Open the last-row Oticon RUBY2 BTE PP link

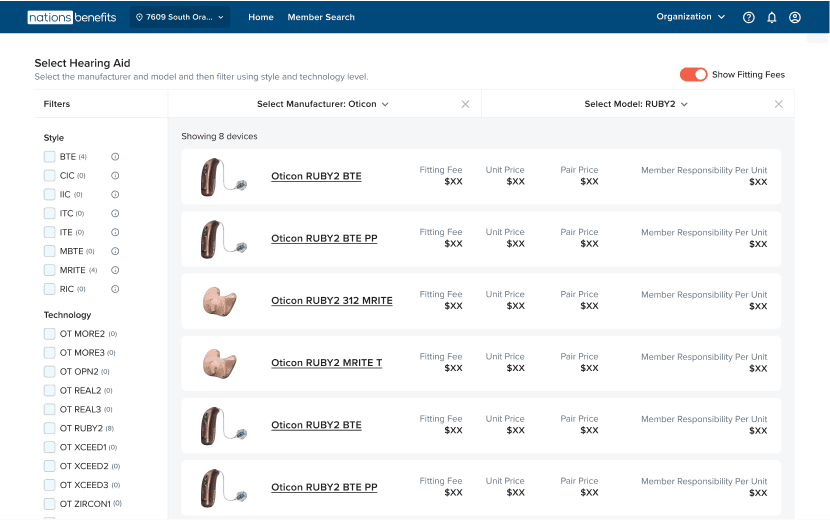click(x=324, y=487)
